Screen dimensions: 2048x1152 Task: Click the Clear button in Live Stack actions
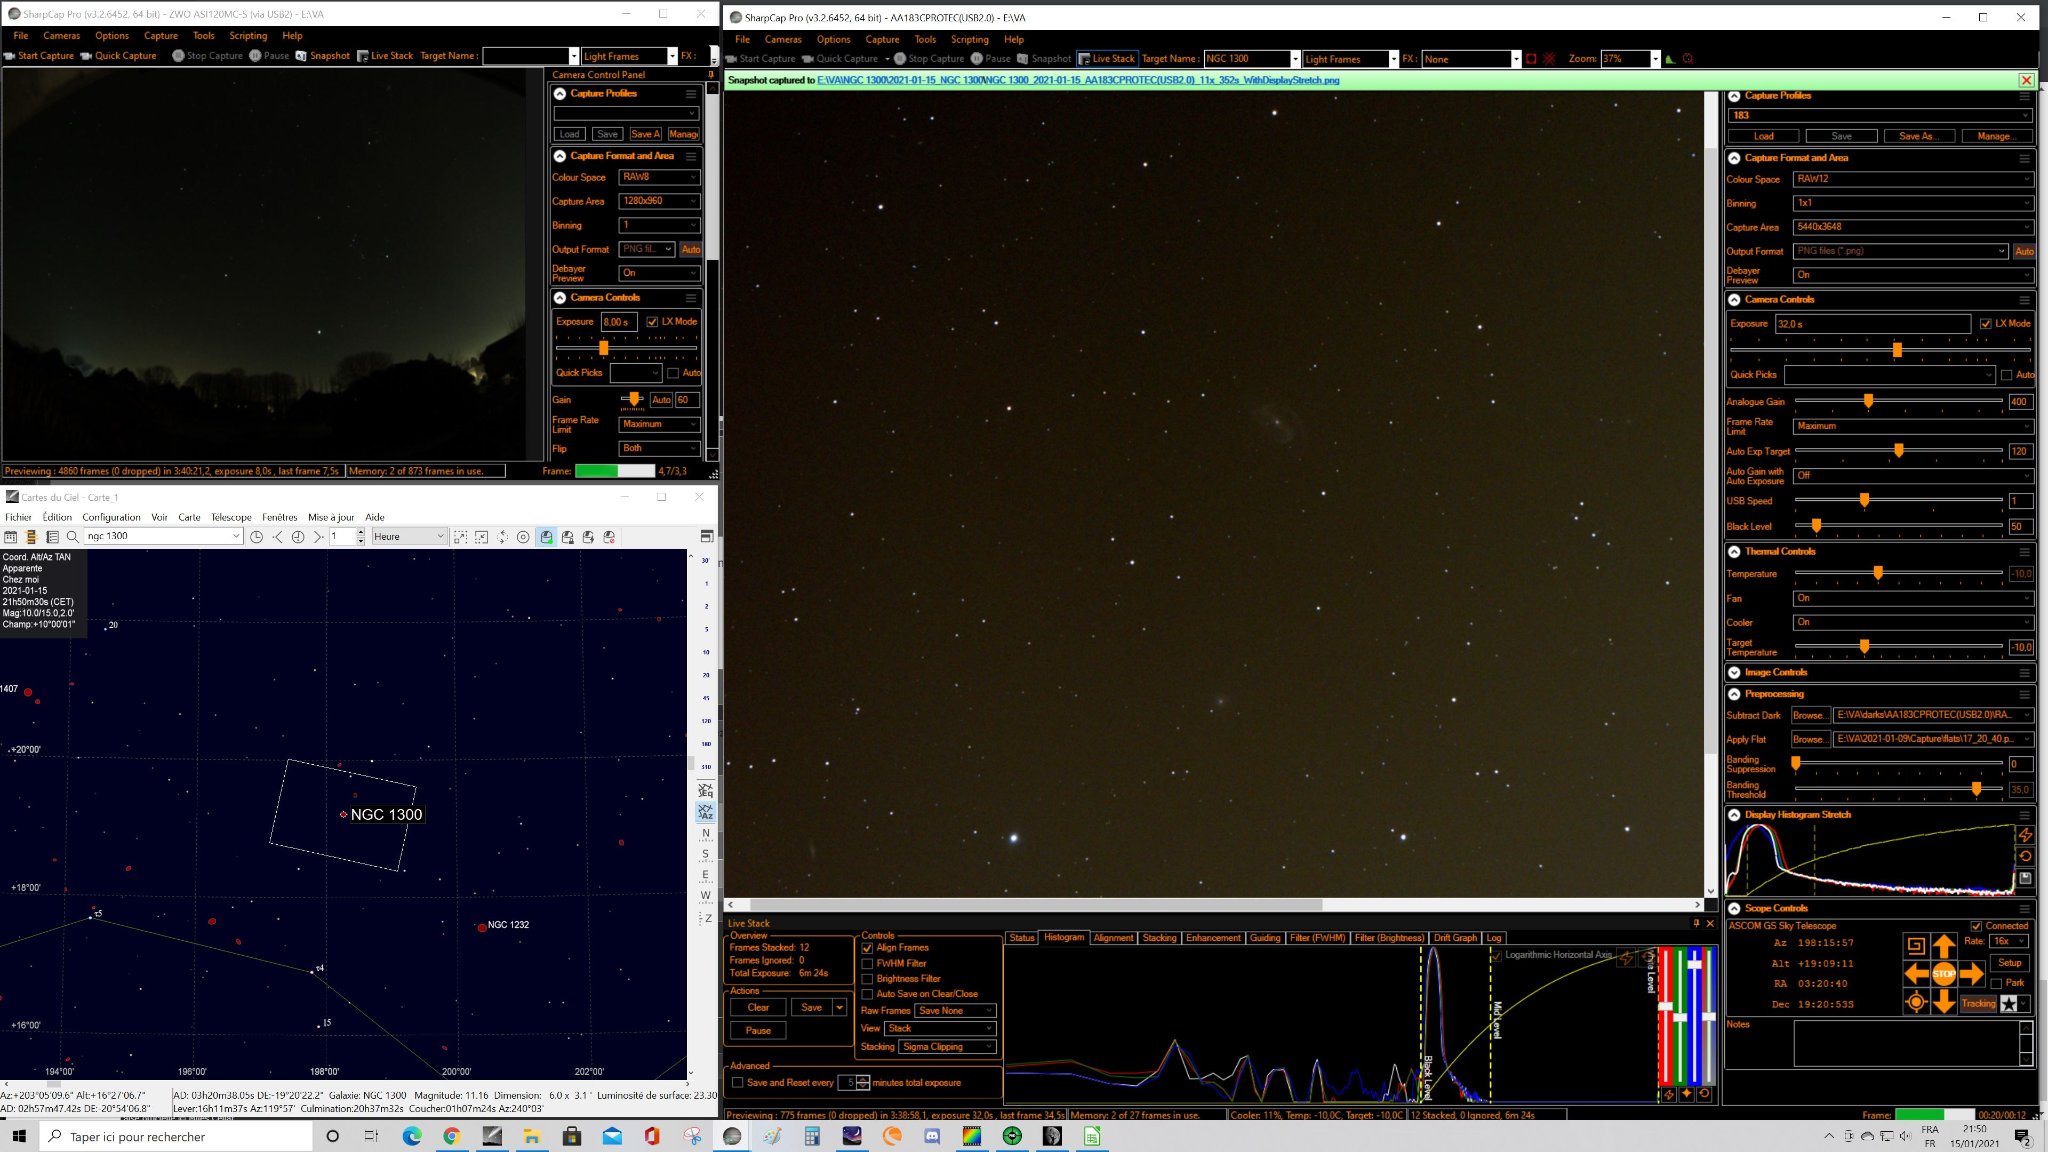tap(758, 1008)
